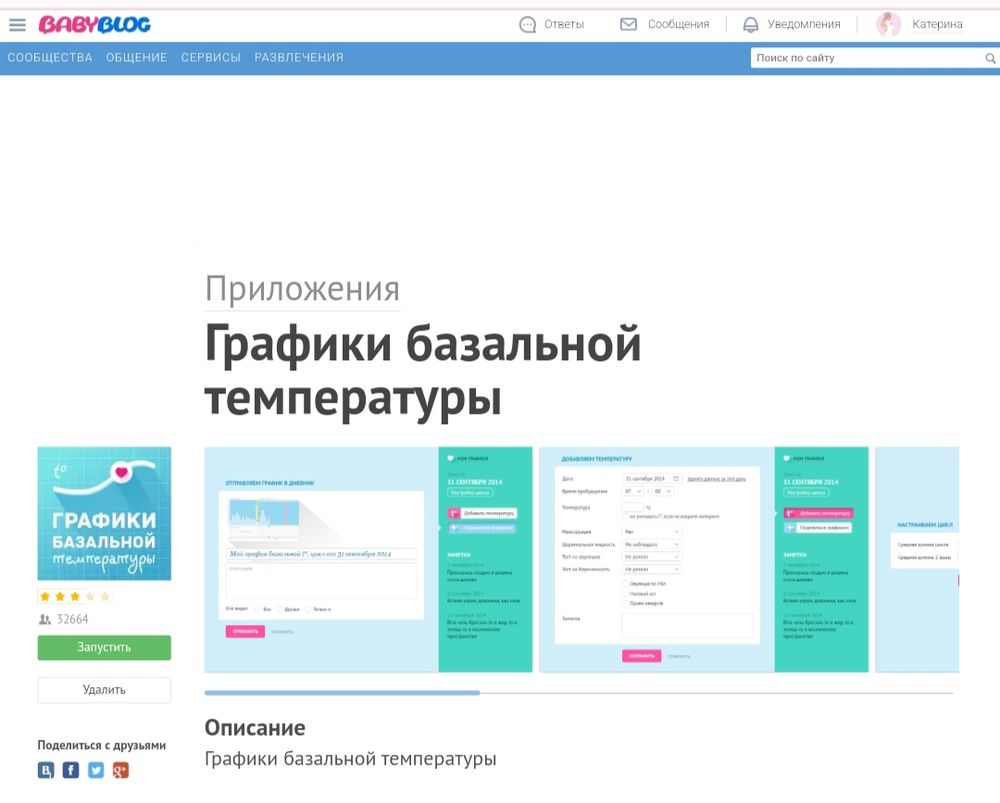Select the Половой акт radio option
This screenshot has width=1000, height=803.
tap(625, 592)
